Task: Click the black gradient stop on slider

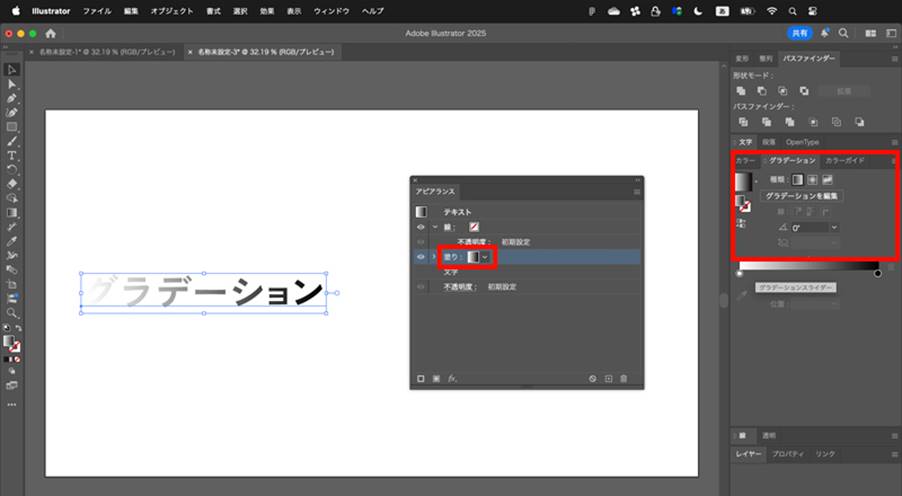Action: [x=878, y=273]
